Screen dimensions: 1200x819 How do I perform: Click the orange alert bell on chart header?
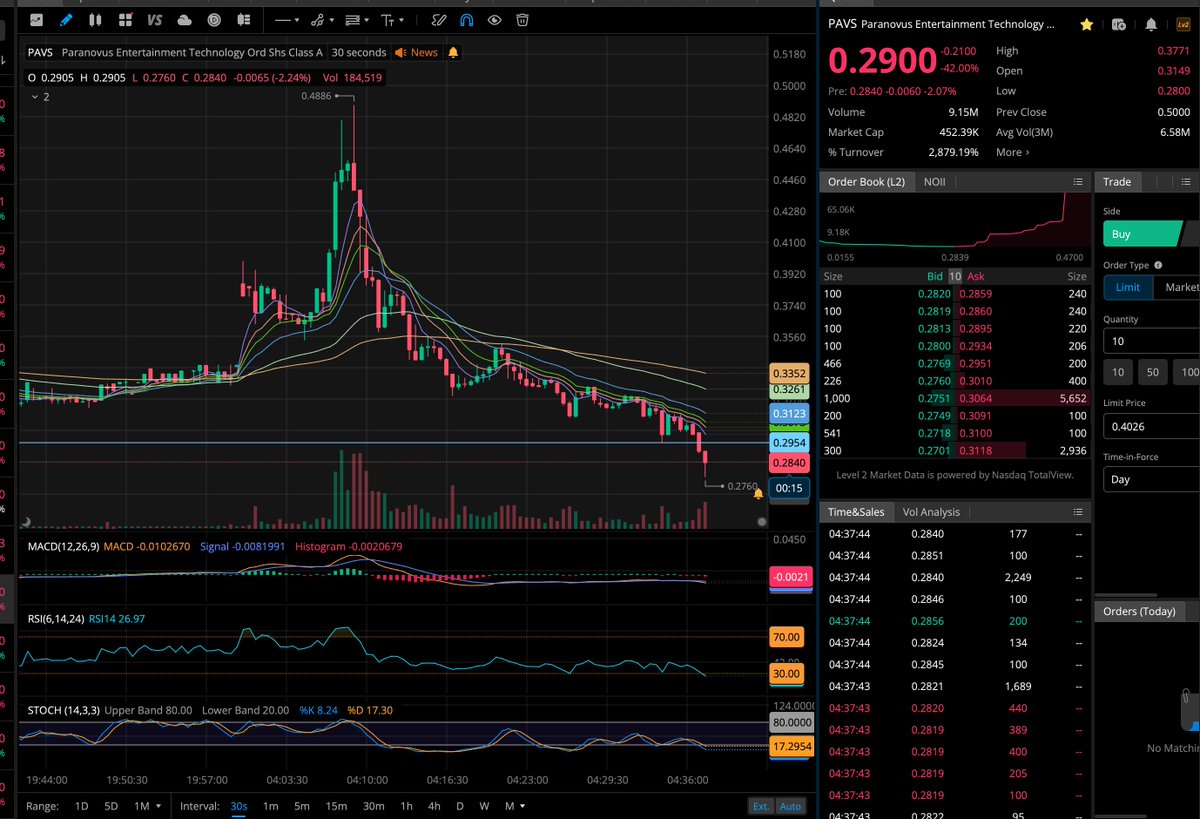(x=453, y=52)
